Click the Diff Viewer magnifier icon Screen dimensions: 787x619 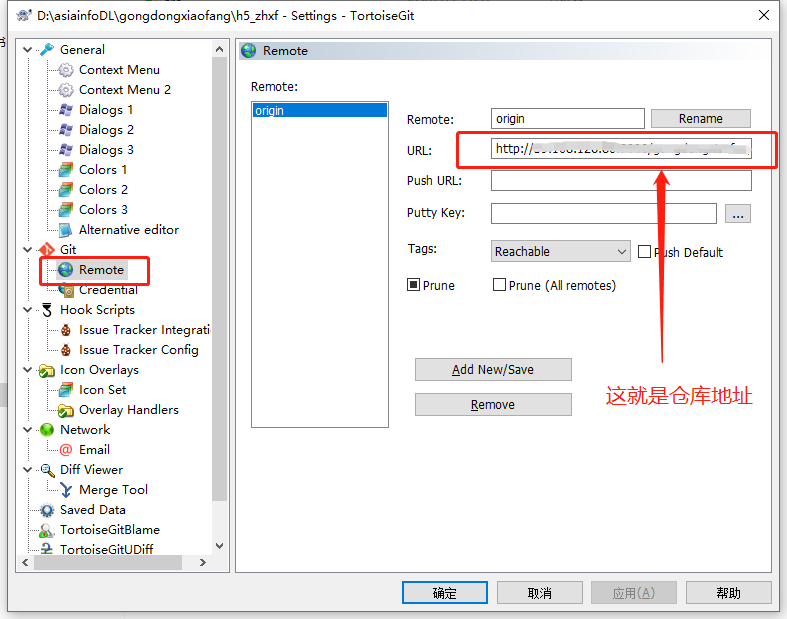click(47, 470)
